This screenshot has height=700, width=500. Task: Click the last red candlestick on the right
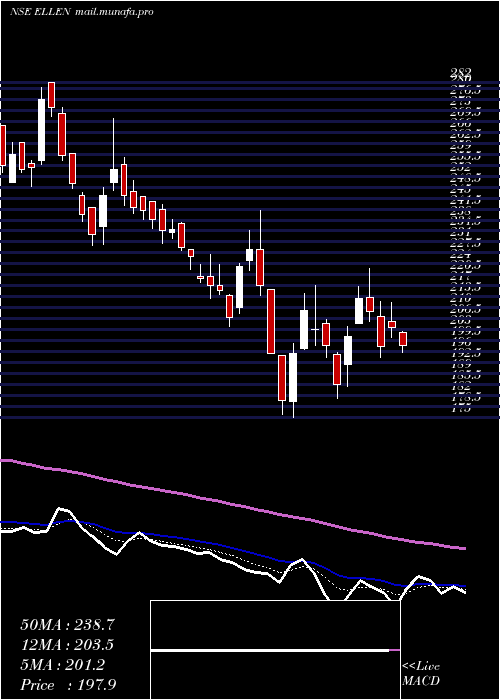click(x=403, y=339)
